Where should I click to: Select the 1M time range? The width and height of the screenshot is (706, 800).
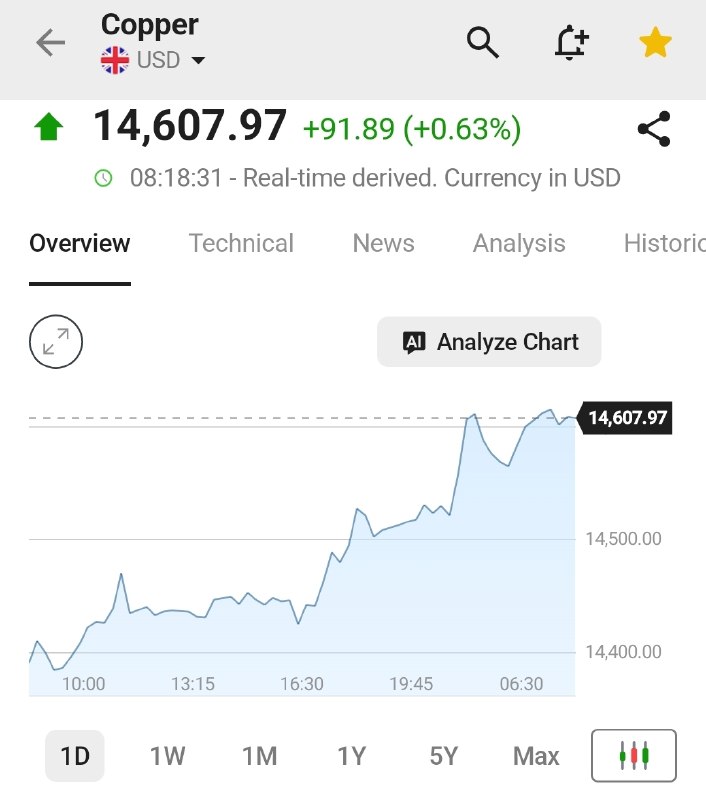260,756
